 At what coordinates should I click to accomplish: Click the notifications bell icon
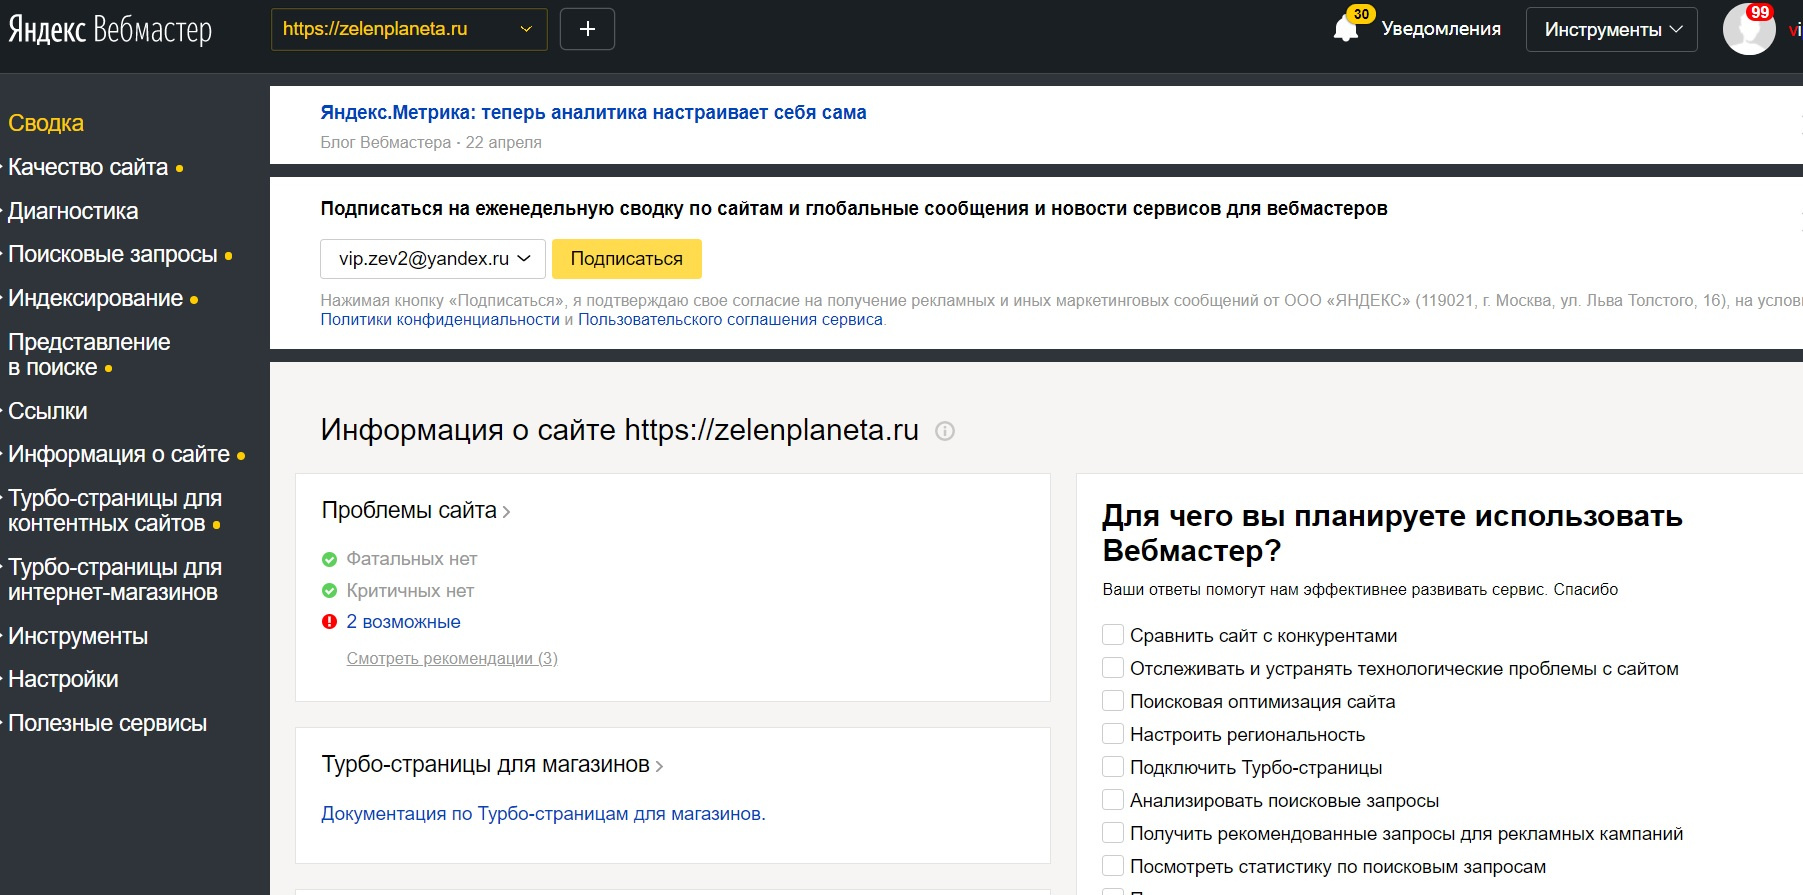1346,30
